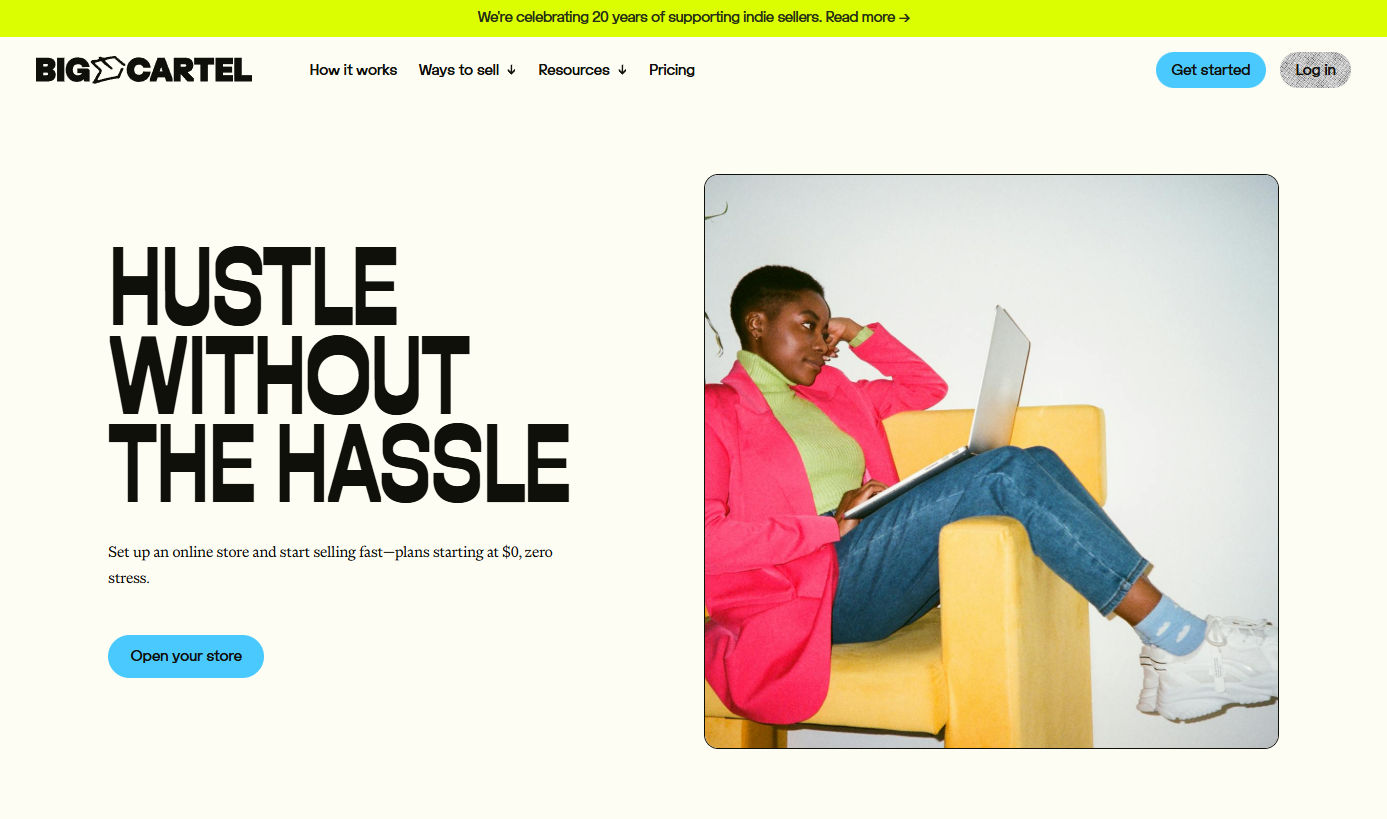
Task: Open the How it works page
Action: [x=353, y=70]
